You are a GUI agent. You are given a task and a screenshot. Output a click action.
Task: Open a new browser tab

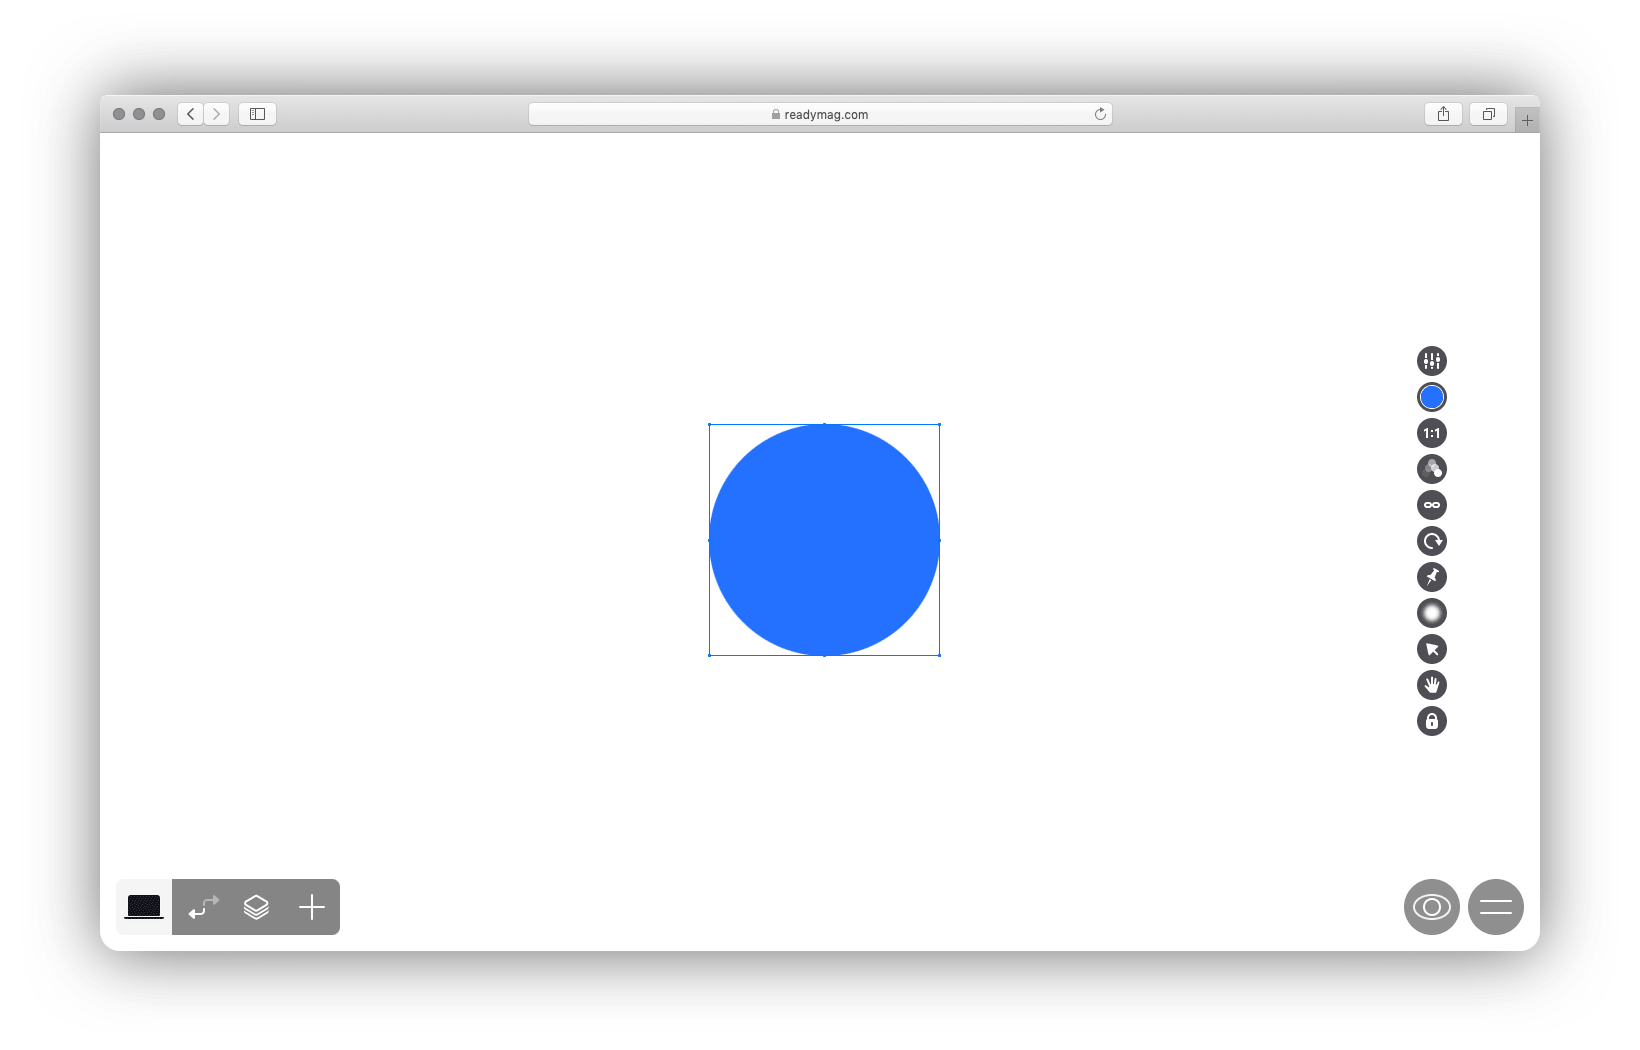pyautogui.click(x=1527, y=118)
